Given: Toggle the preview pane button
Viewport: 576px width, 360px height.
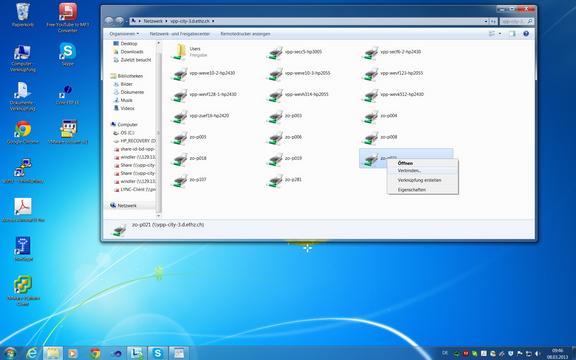Looking at the screenshot, I should [x=512, y=34].
